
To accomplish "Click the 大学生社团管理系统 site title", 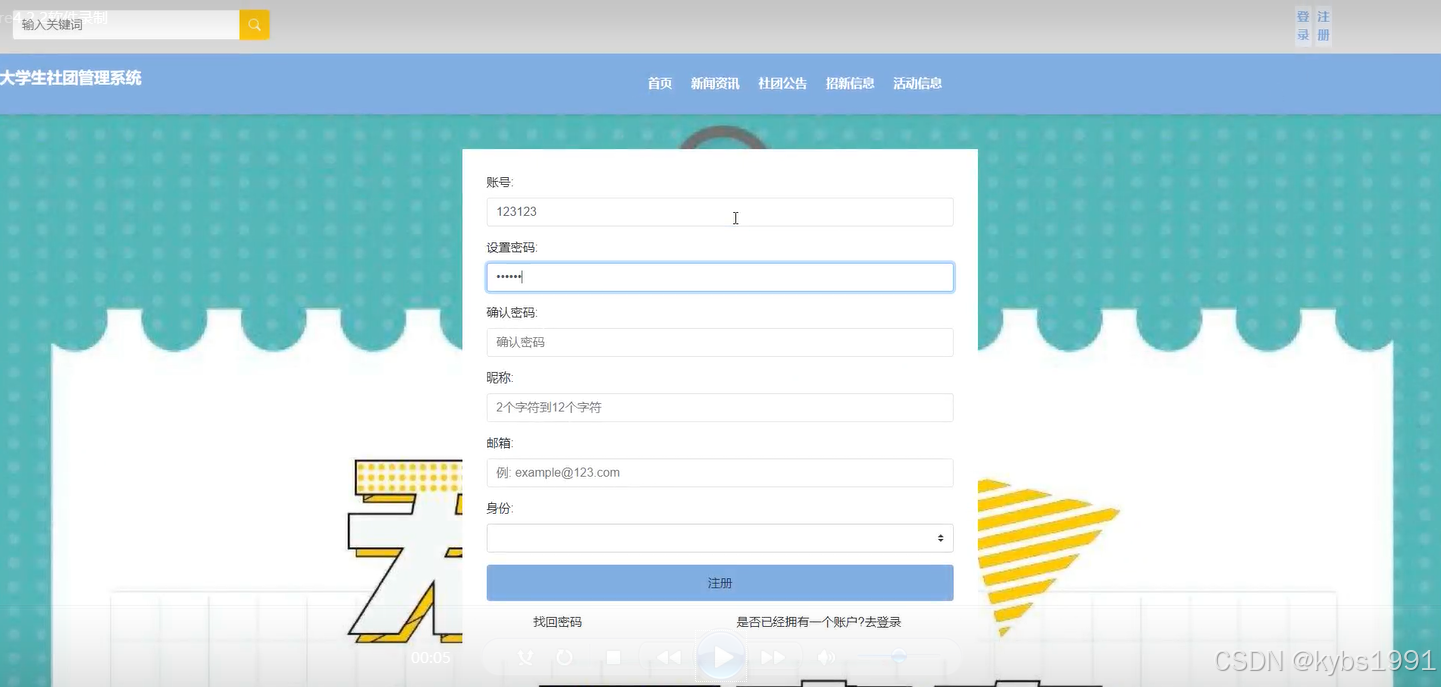I will [x=71, y=78].
